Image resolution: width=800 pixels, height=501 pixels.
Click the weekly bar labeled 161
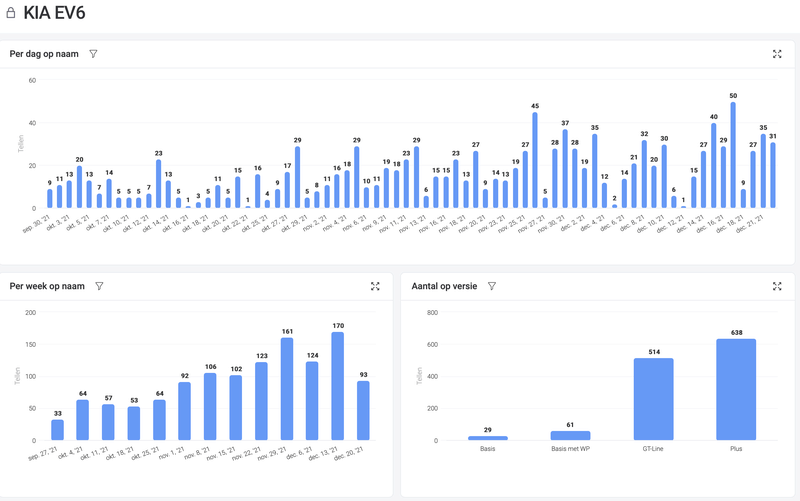tap(287, 389)
